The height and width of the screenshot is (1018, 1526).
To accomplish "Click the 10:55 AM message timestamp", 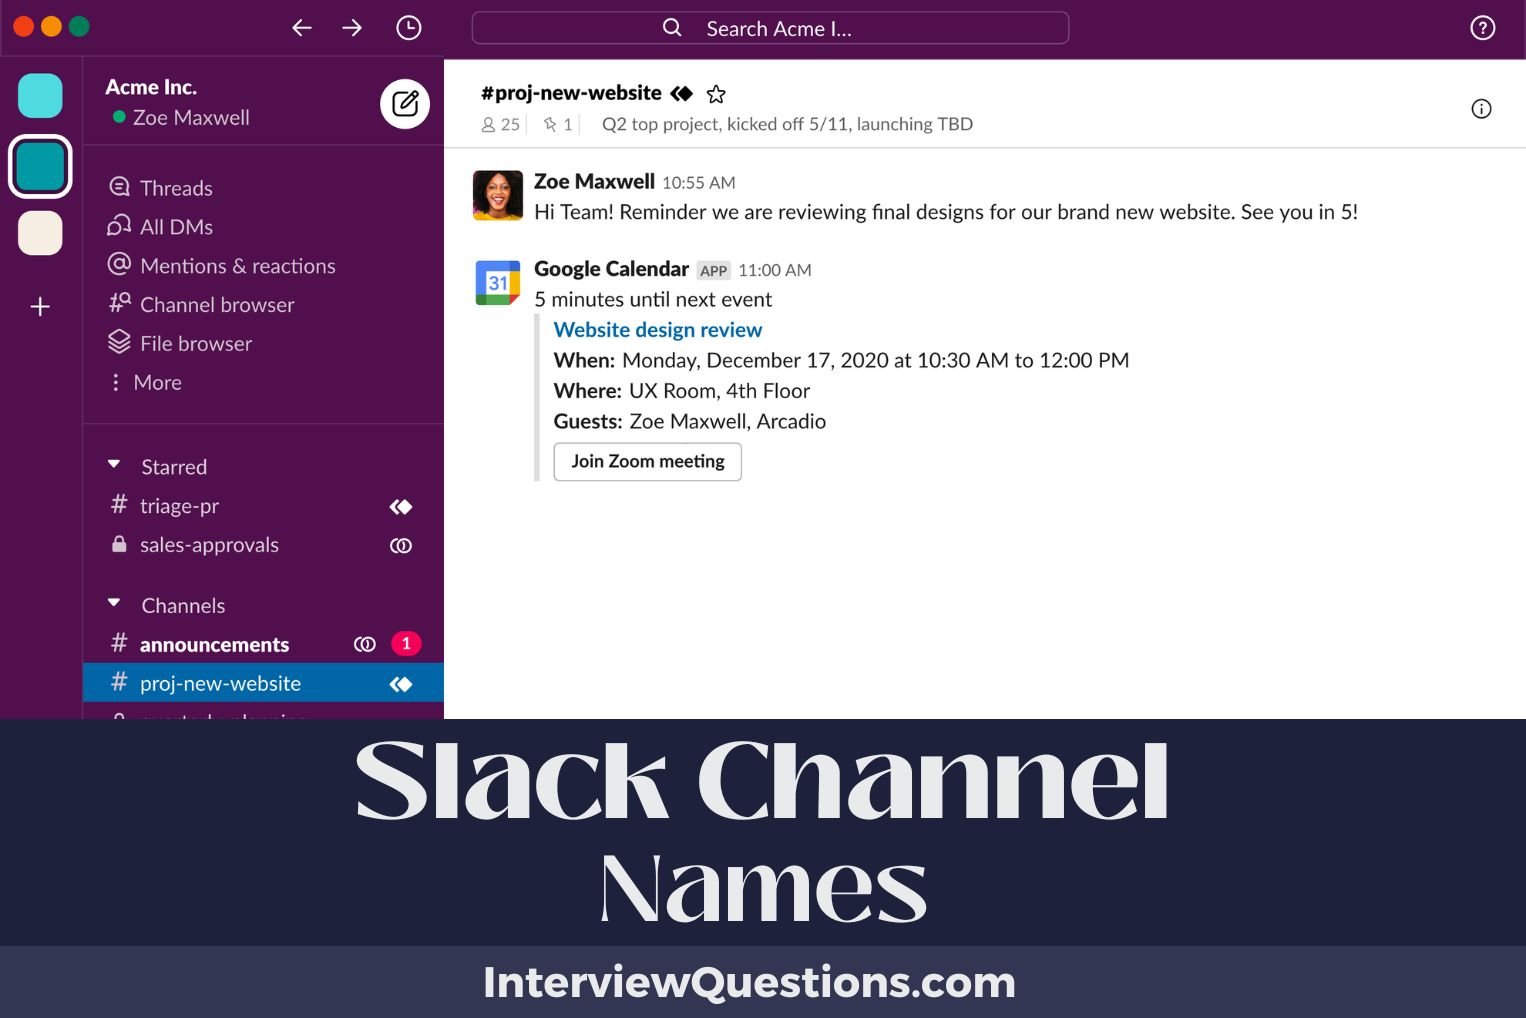I will pyautogui.click(x=699, y=183).
